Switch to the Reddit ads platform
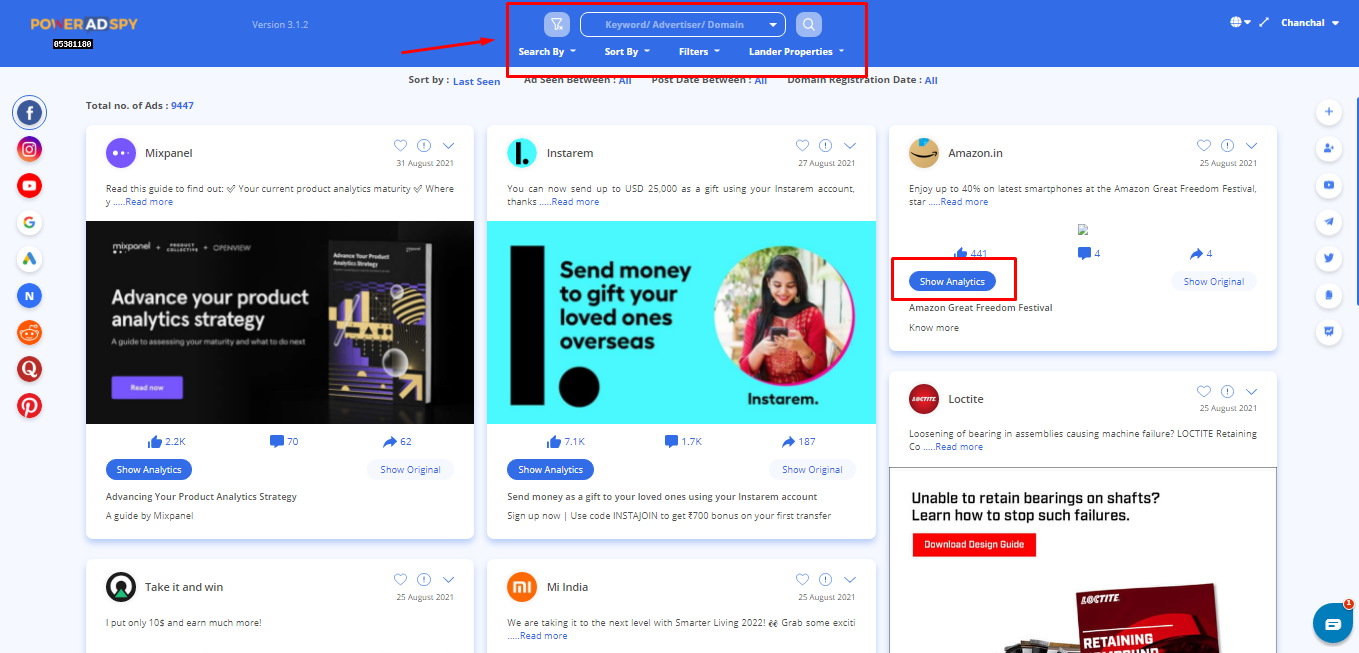 click(x=30, y=333)
